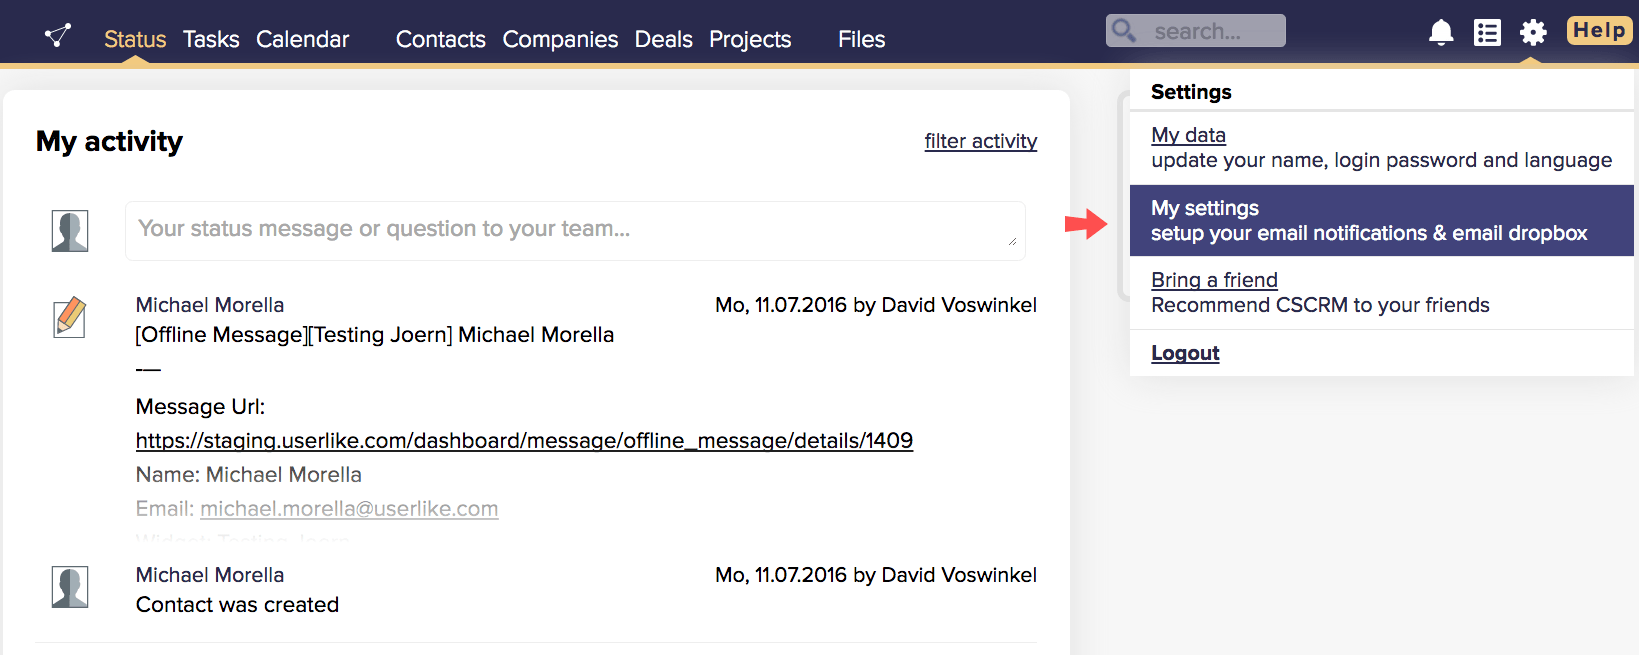This screenshot has height=655, width=1639.
Task: Click the magnifier icon in search box
Action: (x=1124, y=31)
